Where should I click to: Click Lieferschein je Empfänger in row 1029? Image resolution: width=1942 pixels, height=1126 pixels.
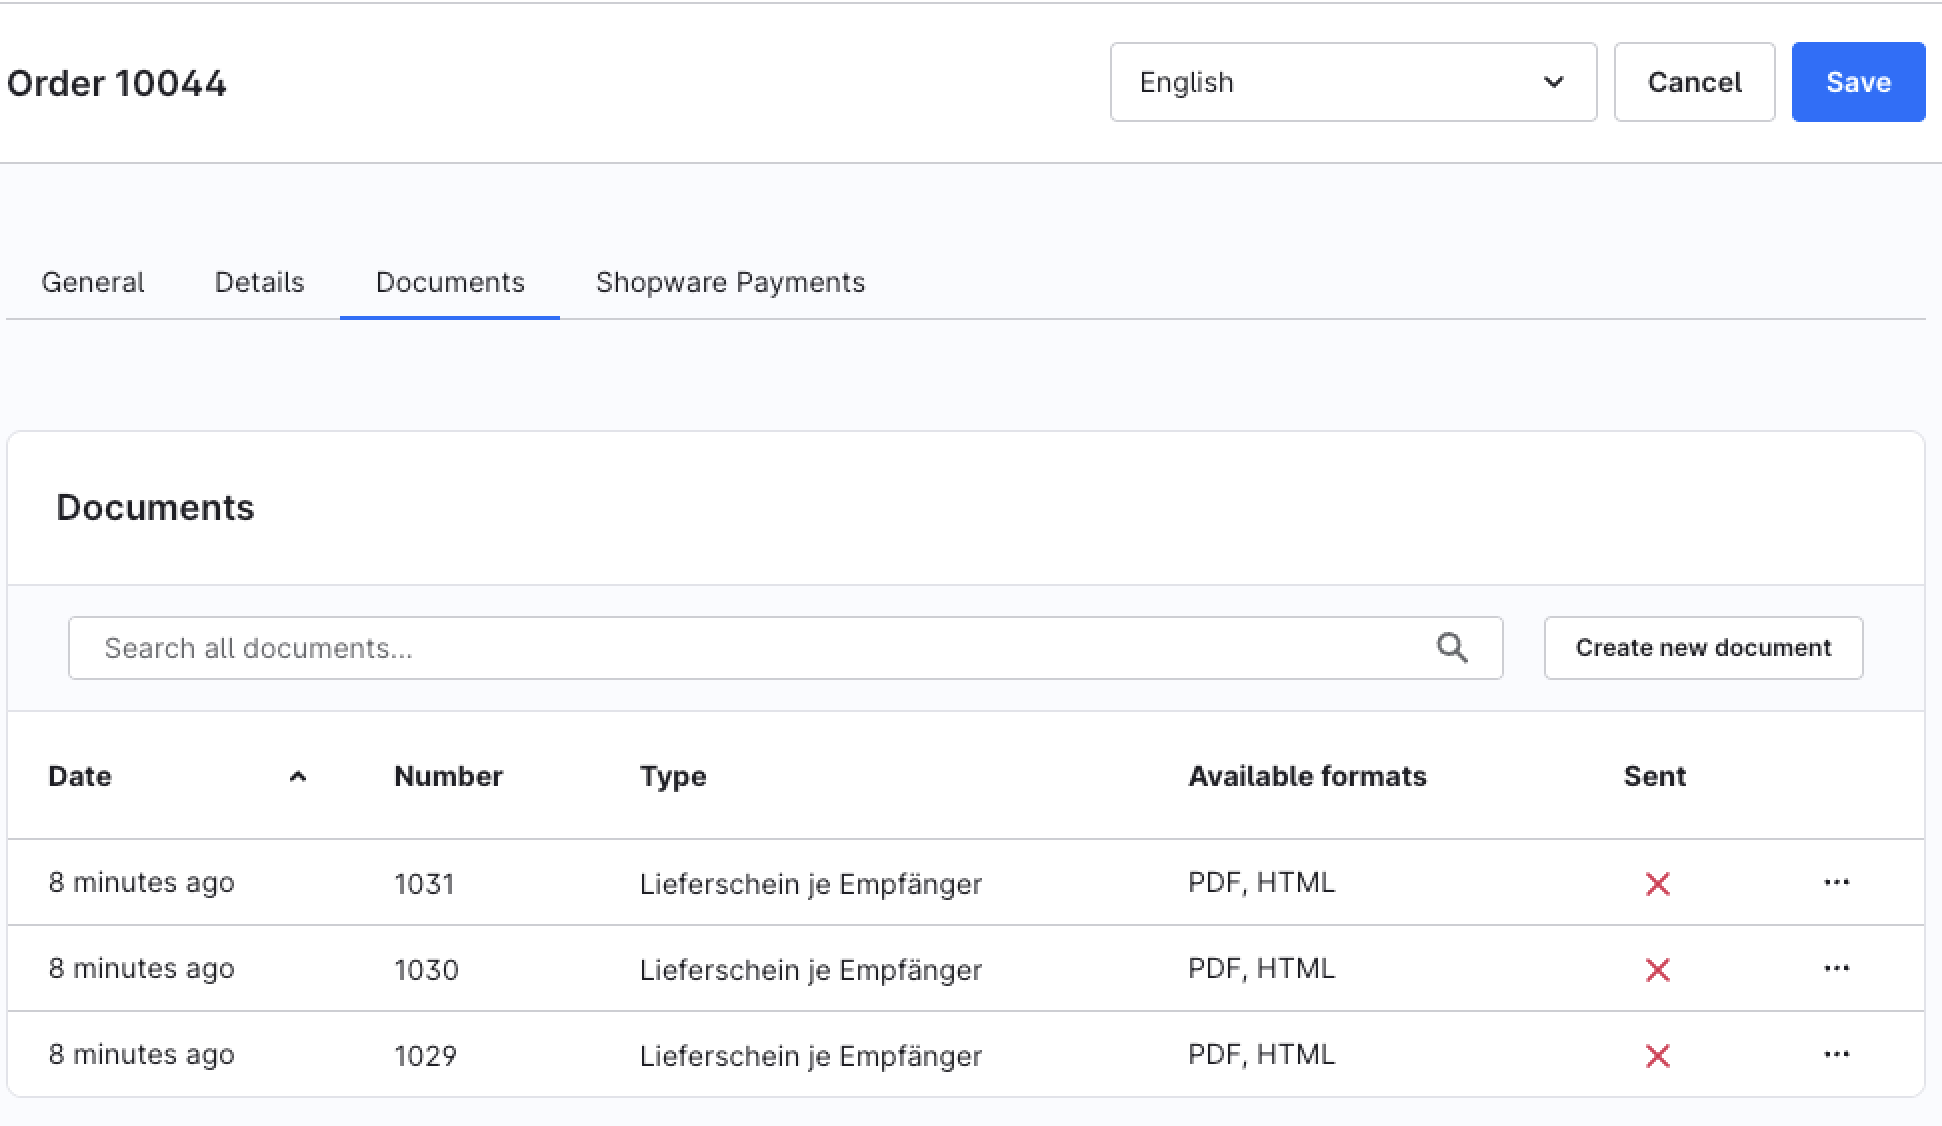pos(810,1055)
